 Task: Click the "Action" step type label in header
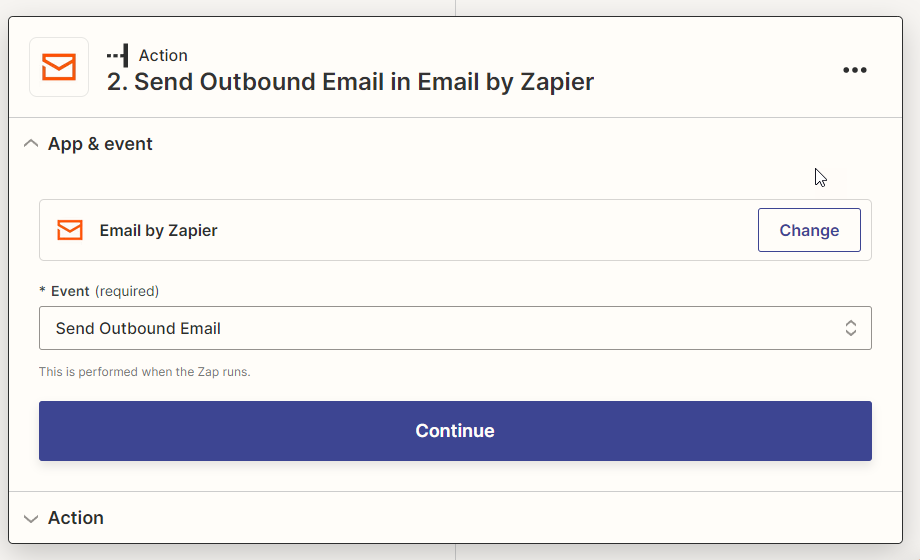coord(163,56)
